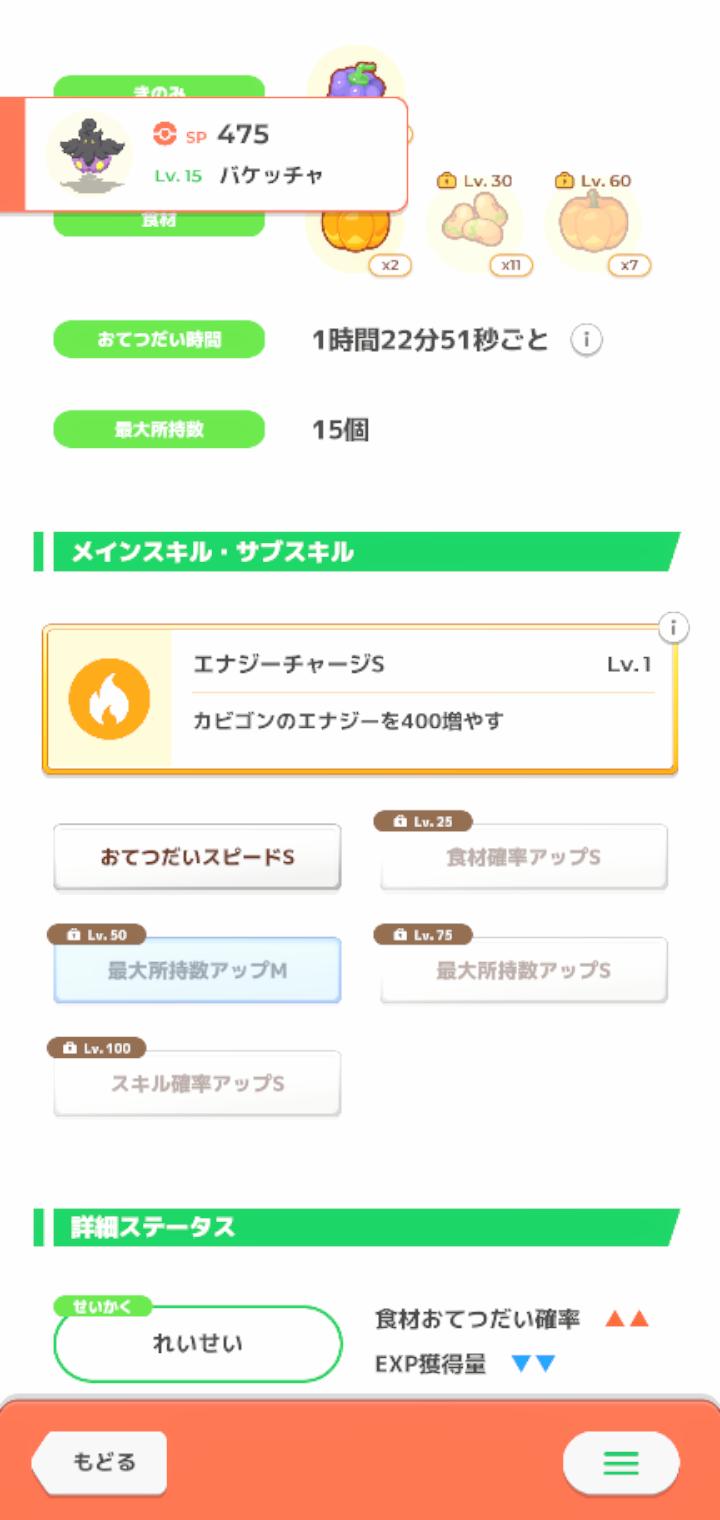Open the hamburger menu button

pyautogui.click(x=620, y=1463)
